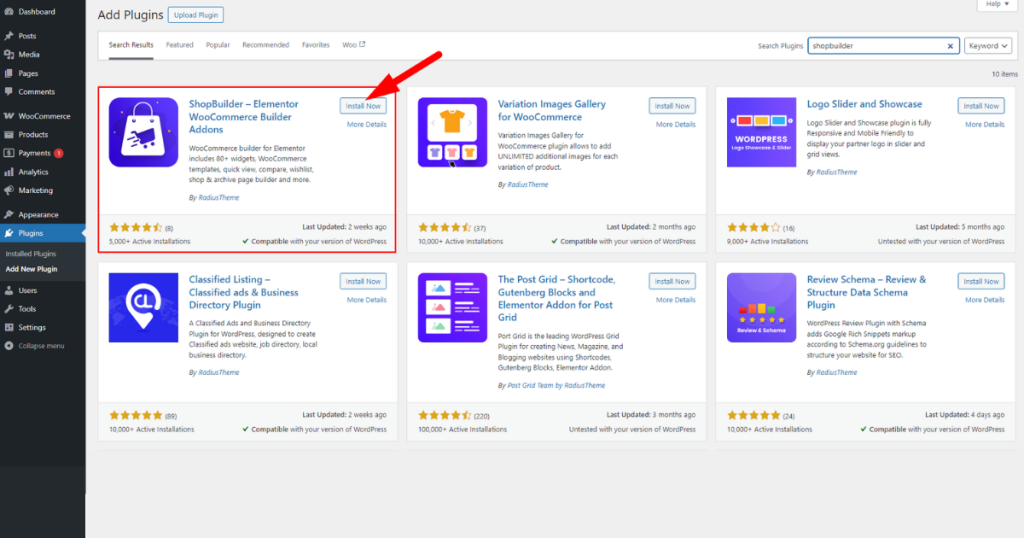Click the Marketing megaphone icon

coord(8,191)
